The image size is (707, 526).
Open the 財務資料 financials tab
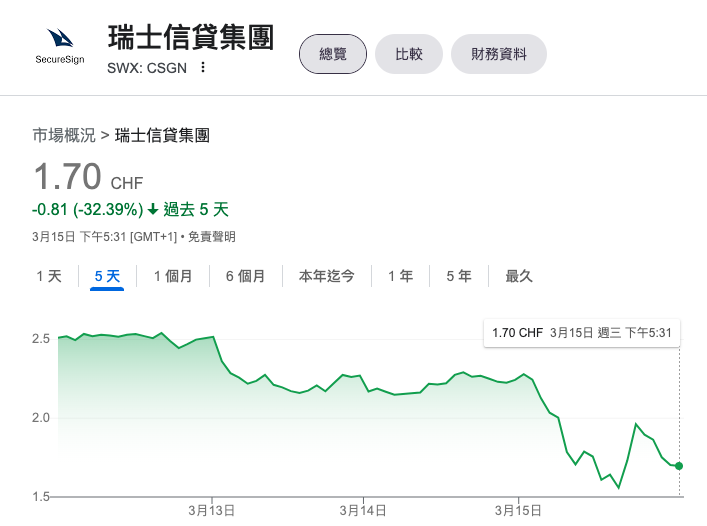click(499, 54)
